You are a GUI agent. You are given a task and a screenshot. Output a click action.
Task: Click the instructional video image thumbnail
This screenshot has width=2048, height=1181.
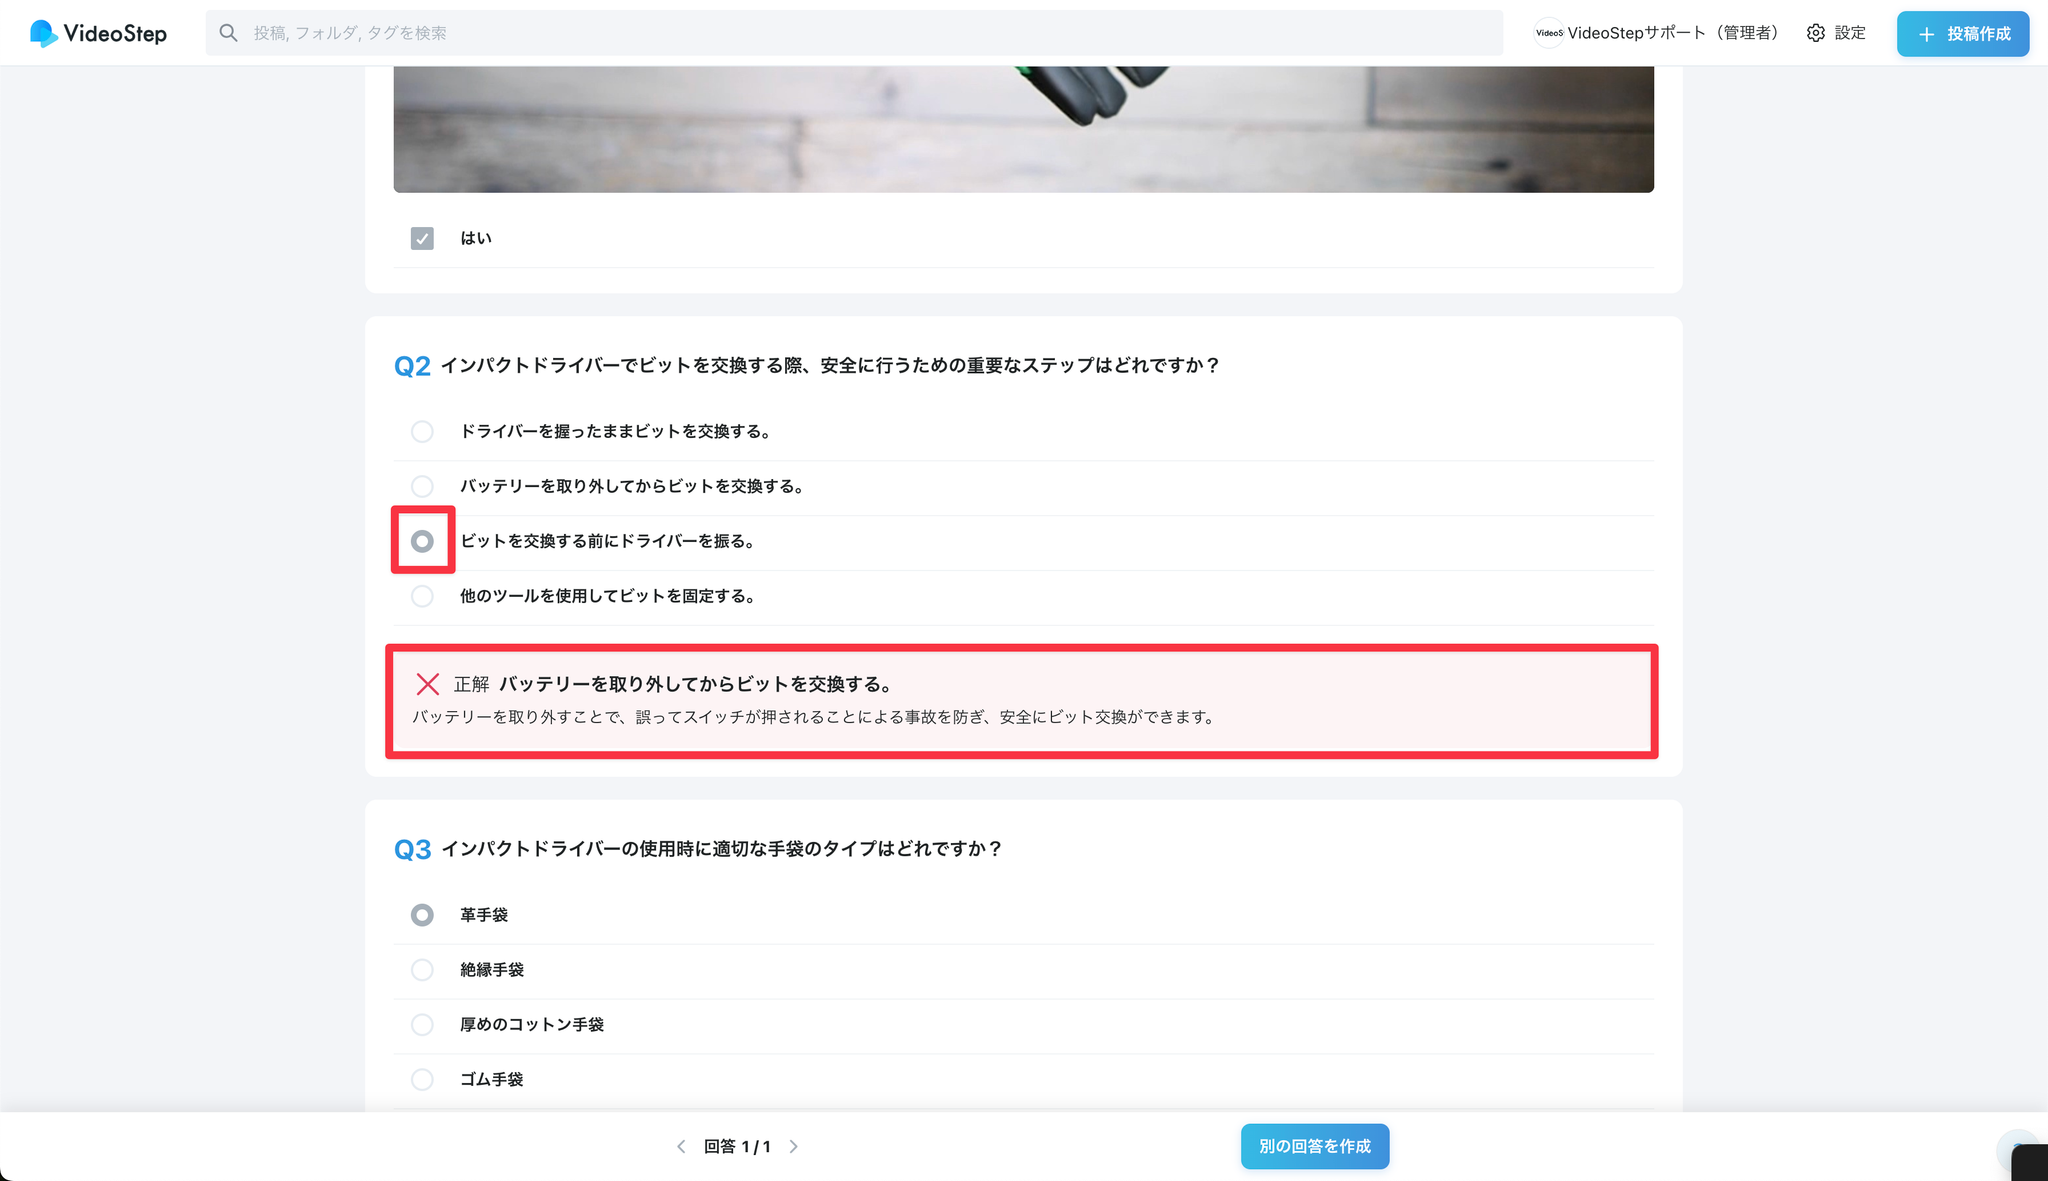click(1022, 130)
